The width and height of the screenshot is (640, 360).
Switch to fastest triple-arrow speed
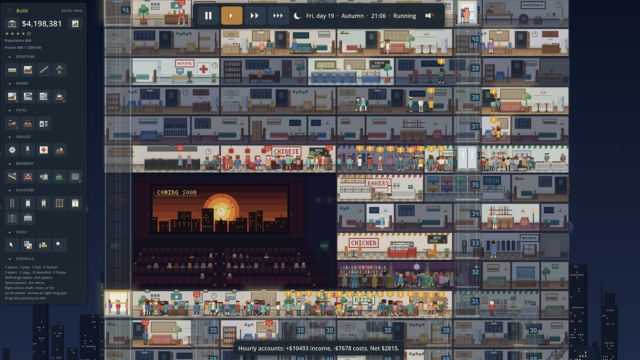coord(278,16)
